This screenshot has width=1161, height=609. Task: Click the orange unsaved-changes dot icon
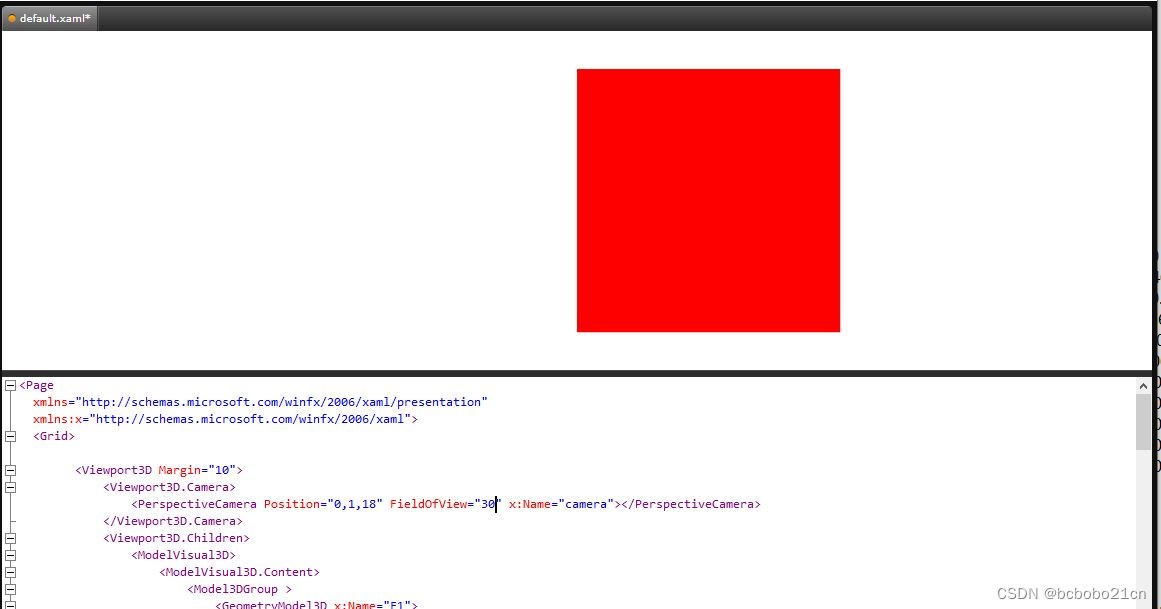pos(10,17)
